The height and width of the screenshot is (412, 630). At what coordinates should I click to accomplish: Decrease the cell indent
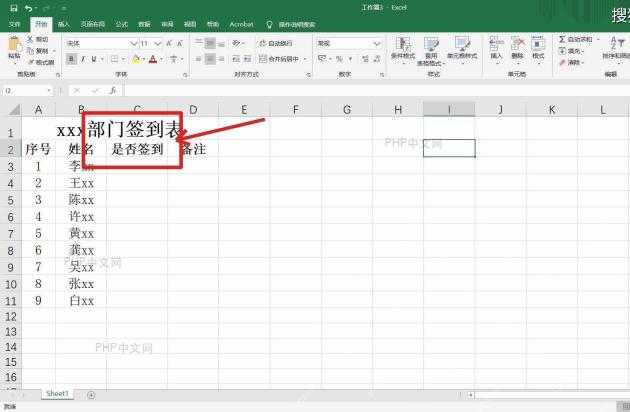pyautogui.click(x=236, y=59)
